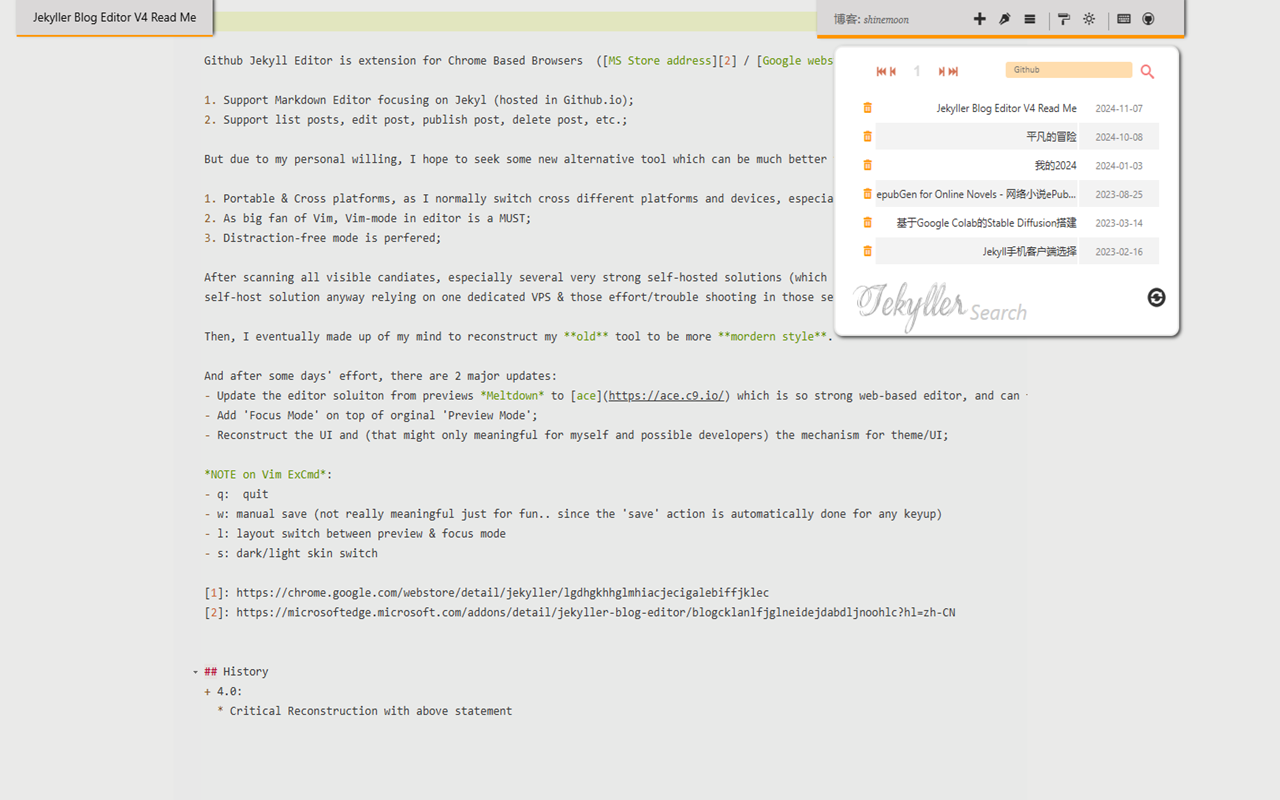Delete the post '平凡的冒险' via its trash icon
1280x800 pixels.
coord(866,136)
